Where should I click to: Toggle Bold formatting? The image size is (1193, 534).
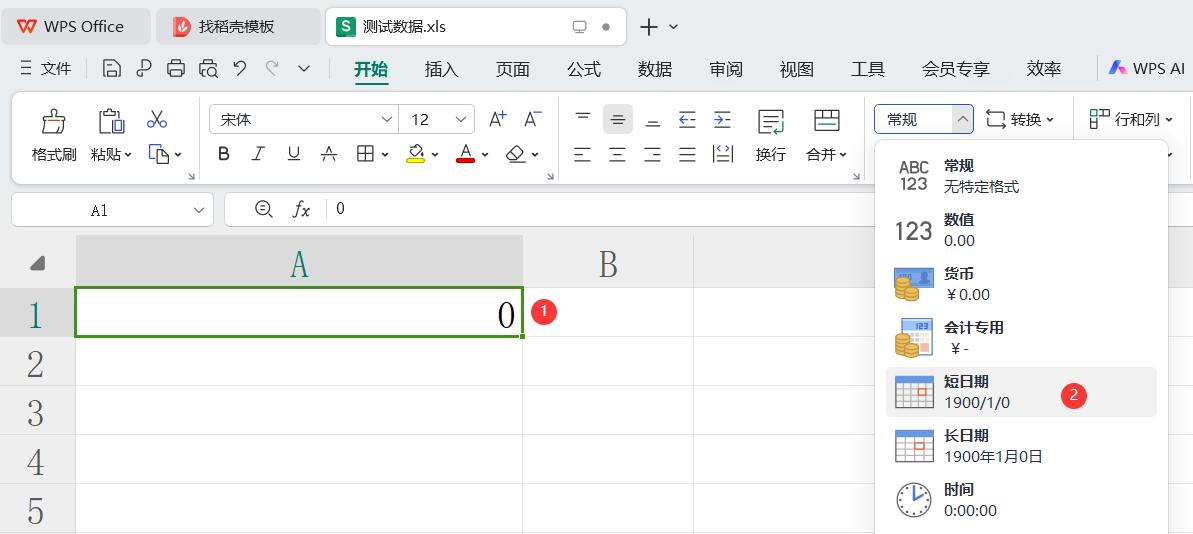click(x=224, y=154)
